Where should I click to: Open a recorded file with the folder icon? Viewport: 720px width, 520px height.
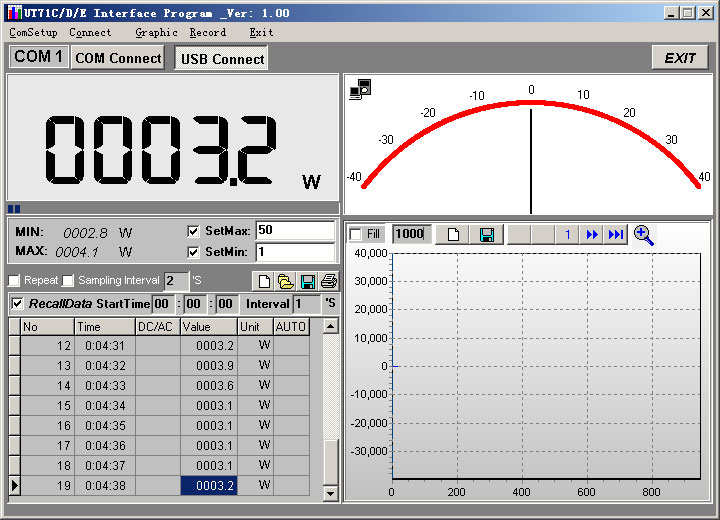[286, 281]
